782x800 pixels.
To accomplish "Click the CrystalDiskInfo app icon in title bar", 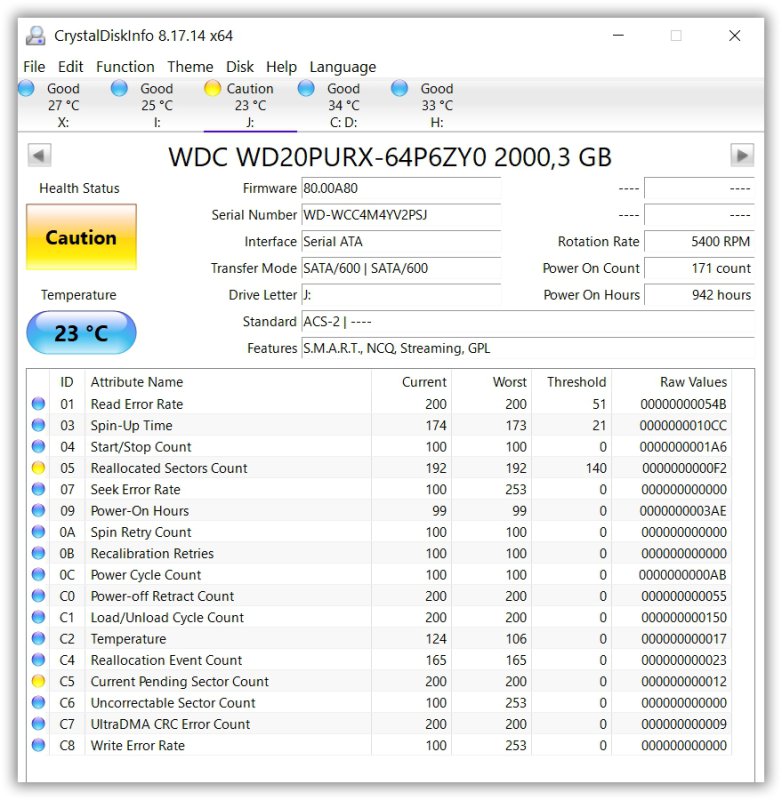I will (35, 36).
